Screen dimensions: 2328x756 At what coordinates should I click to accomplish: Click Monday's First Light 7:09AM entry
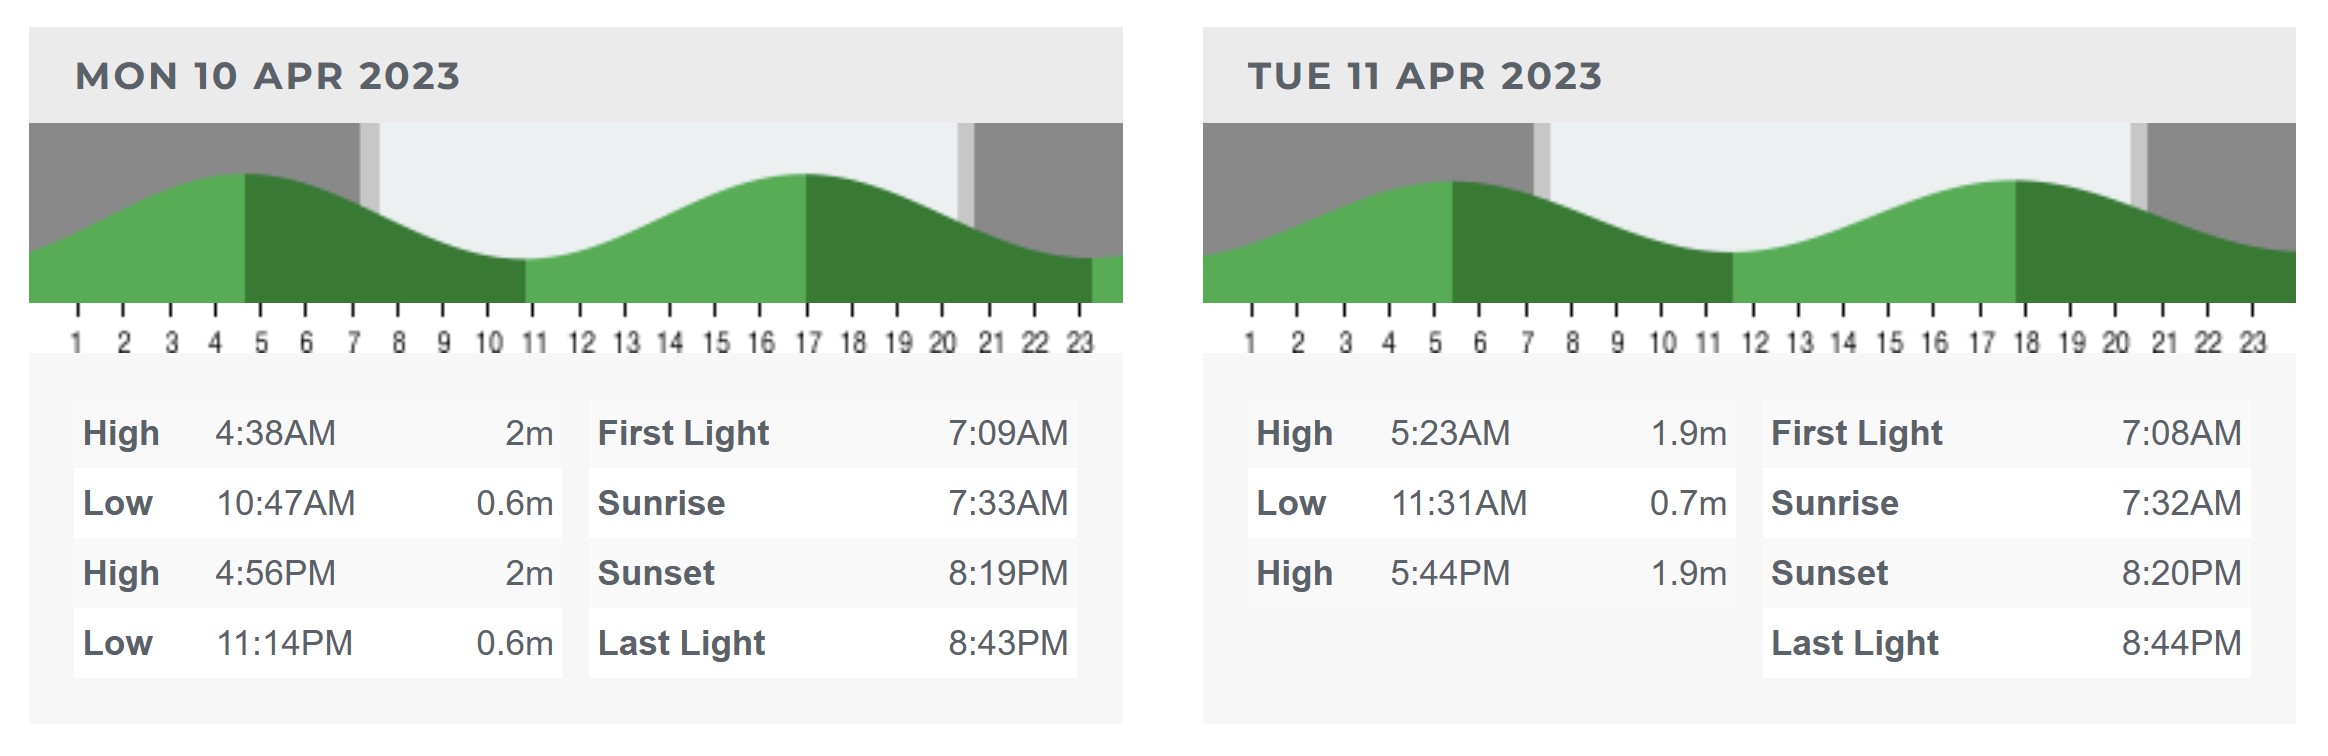pyautogui.click(x=833, y=433)
